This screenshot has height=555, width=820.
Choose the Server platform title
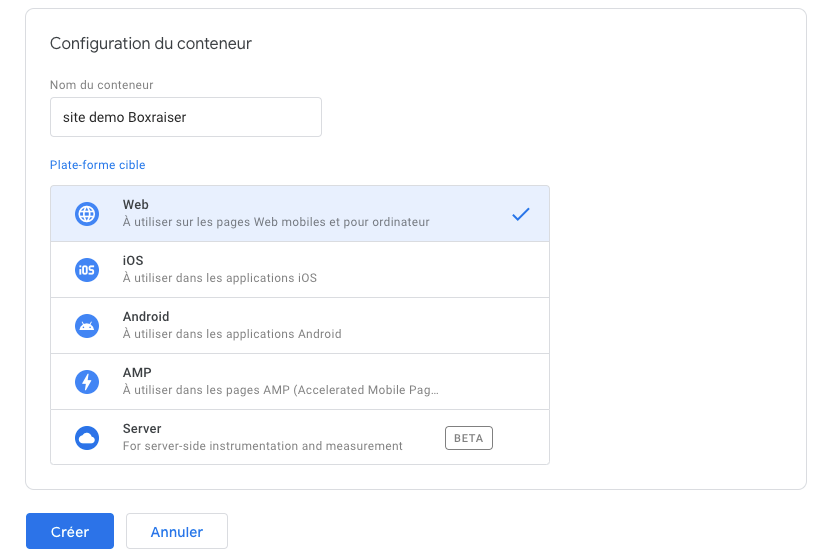(x=142, y=429)
